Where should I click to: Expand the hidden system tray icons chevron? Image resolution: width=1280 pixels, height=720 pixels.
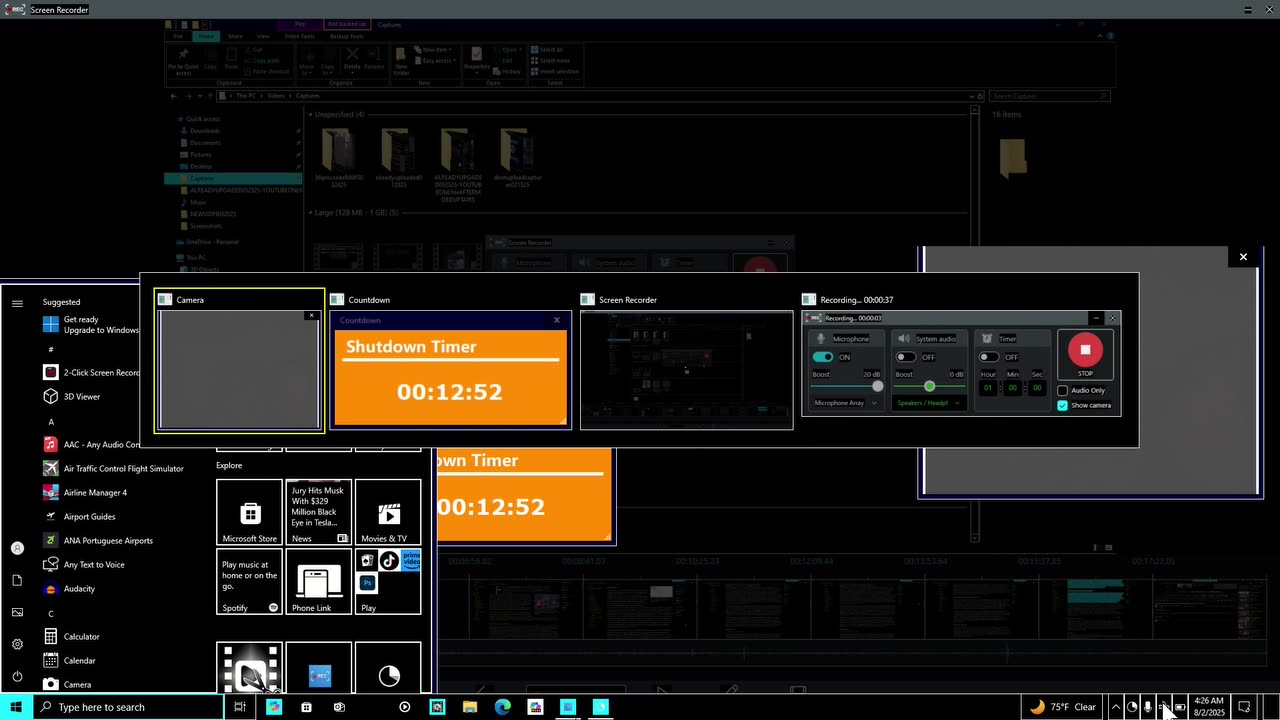pyautogui.click(x=1116, y=707)
